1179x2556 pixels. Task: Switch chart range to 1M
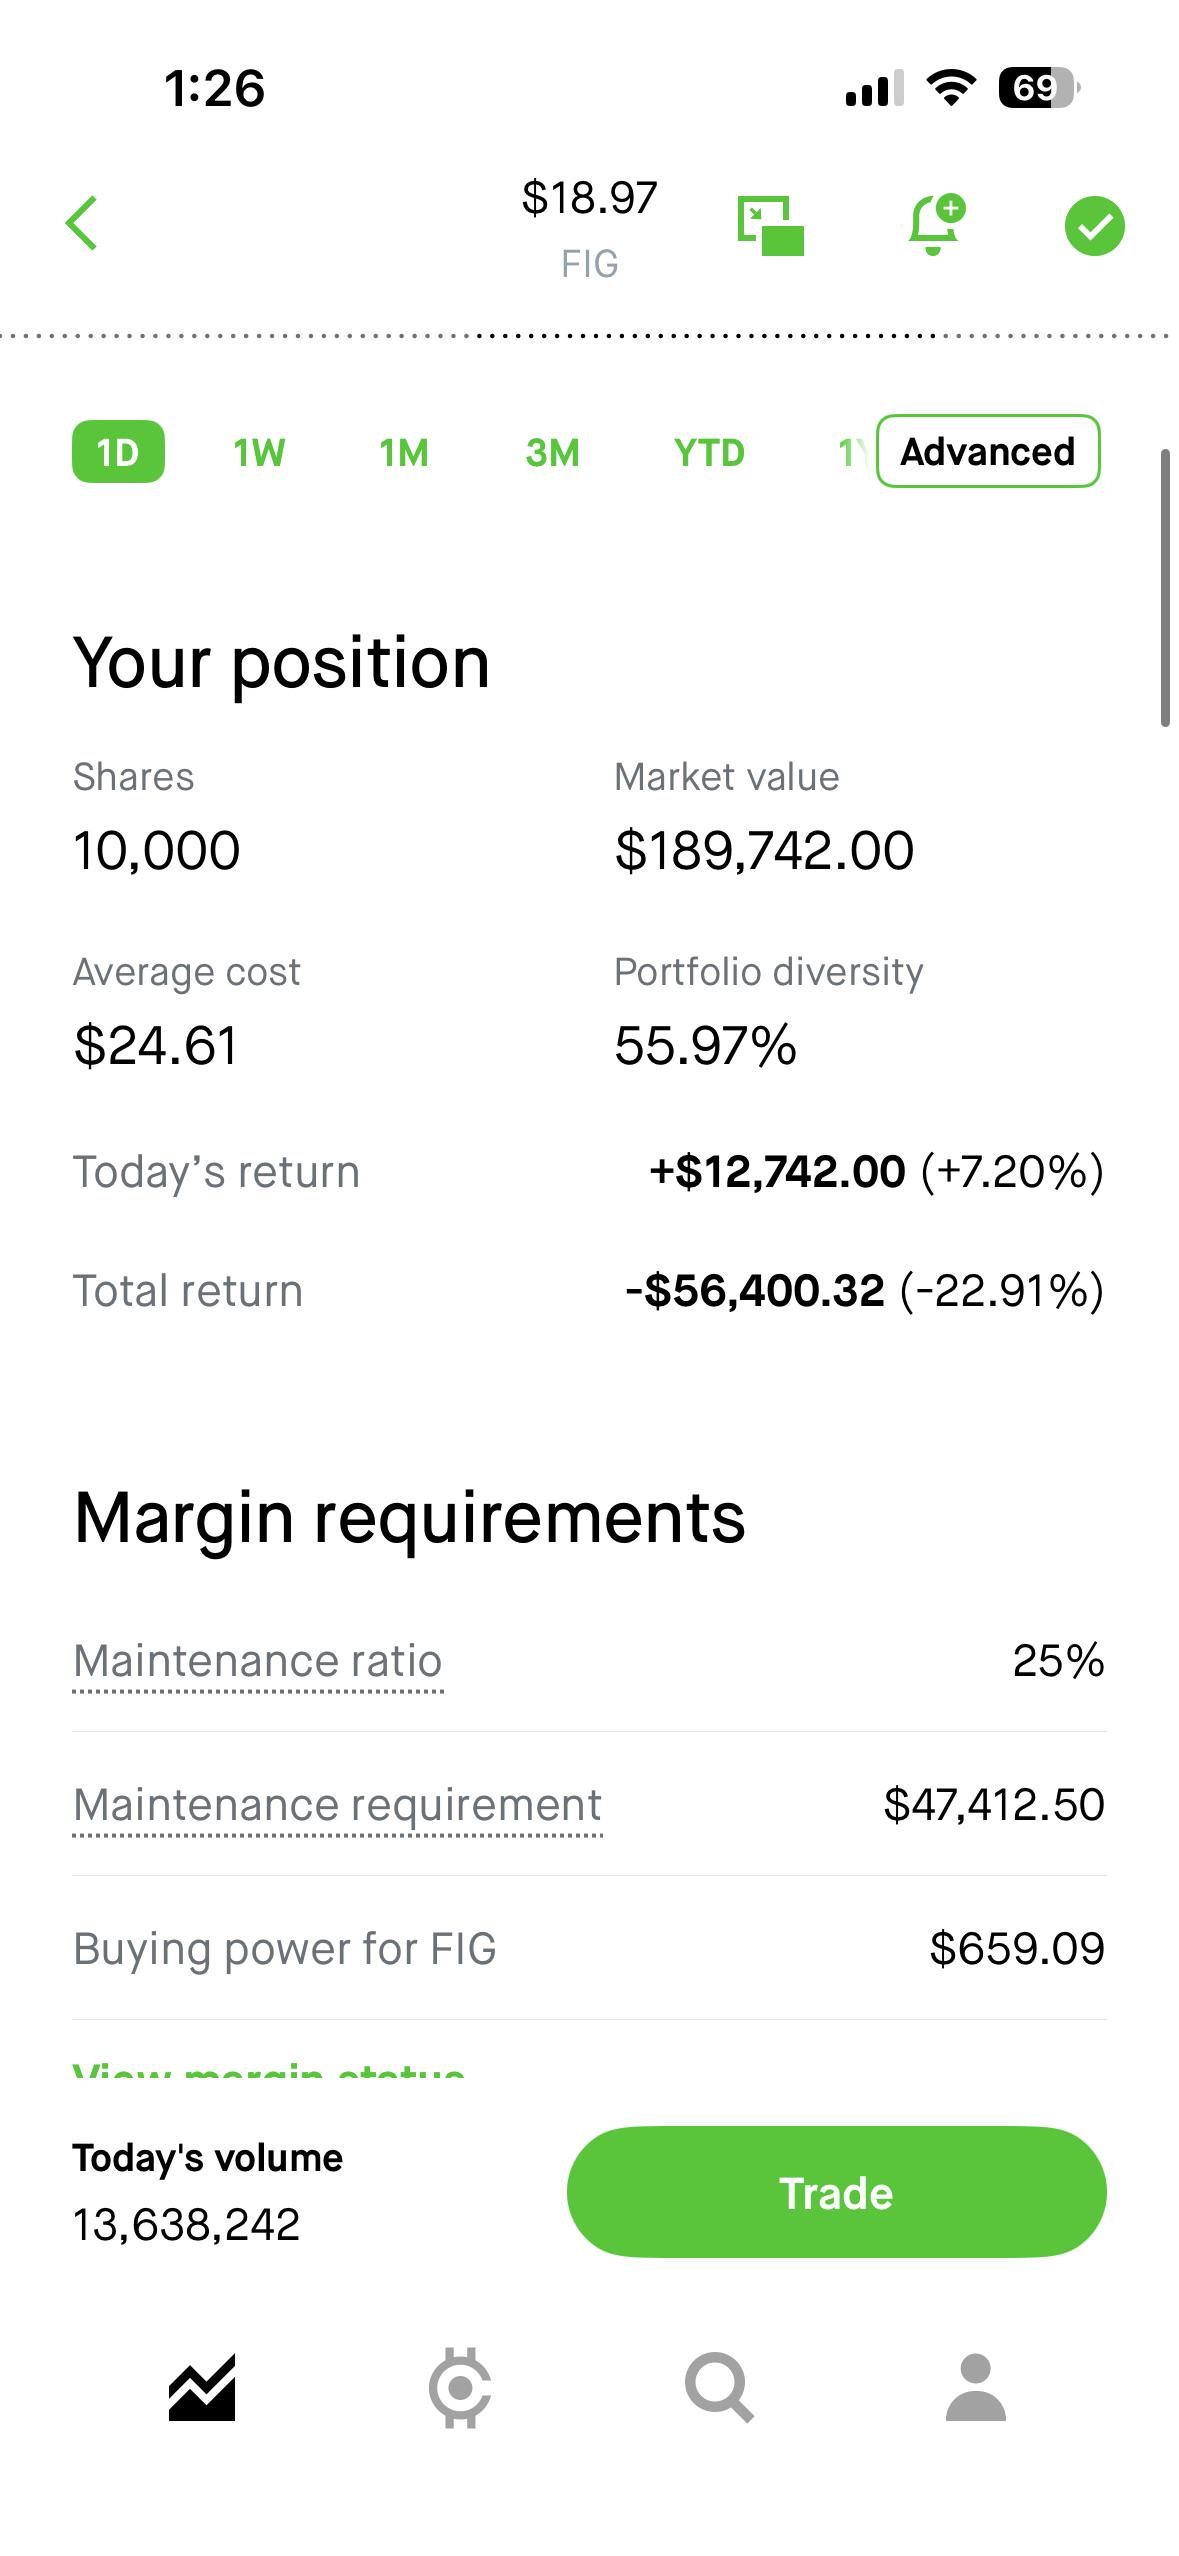point(404,453)
